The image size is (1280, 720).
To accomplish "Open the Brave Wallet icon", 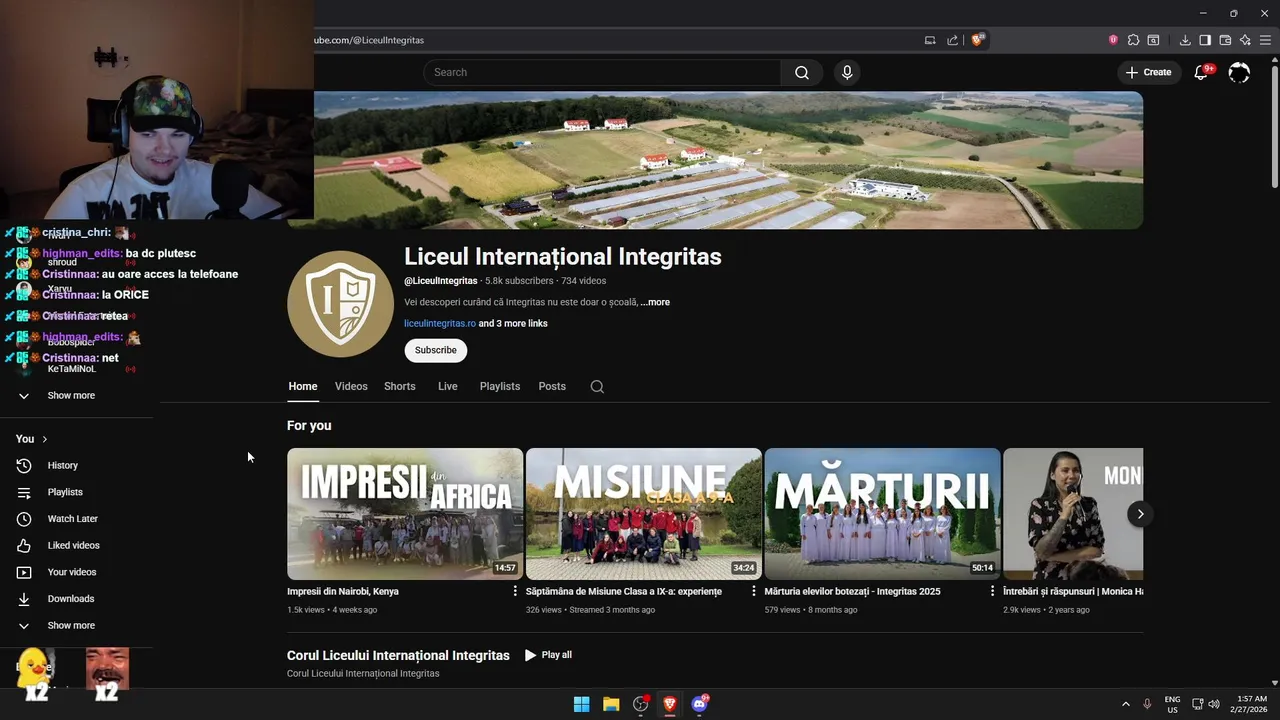I will point(1225,40).
